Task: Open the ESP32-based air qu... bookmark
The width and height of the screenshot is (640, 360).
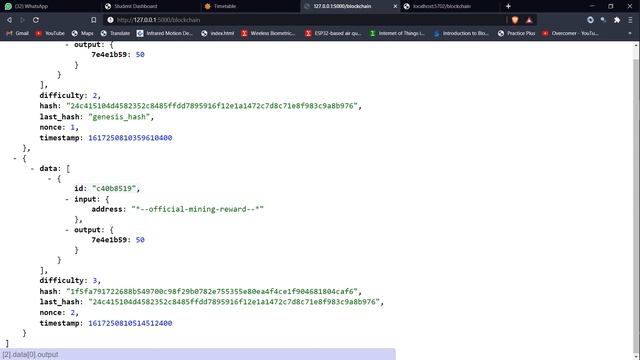Action: click(333, 33)
